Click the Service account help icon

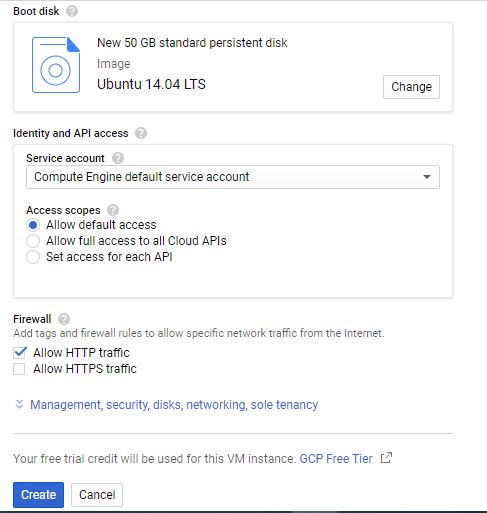118,158
